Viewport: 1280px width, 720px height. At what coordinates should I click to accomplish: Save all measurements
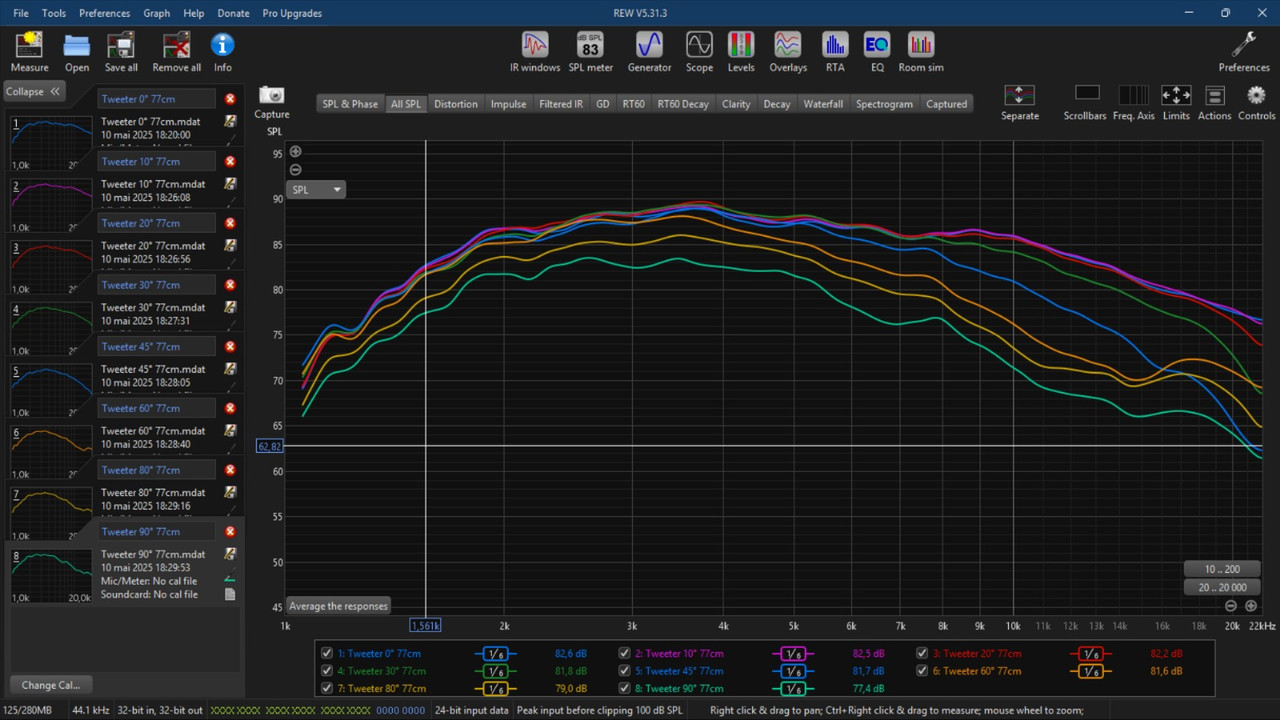point(121,52)
